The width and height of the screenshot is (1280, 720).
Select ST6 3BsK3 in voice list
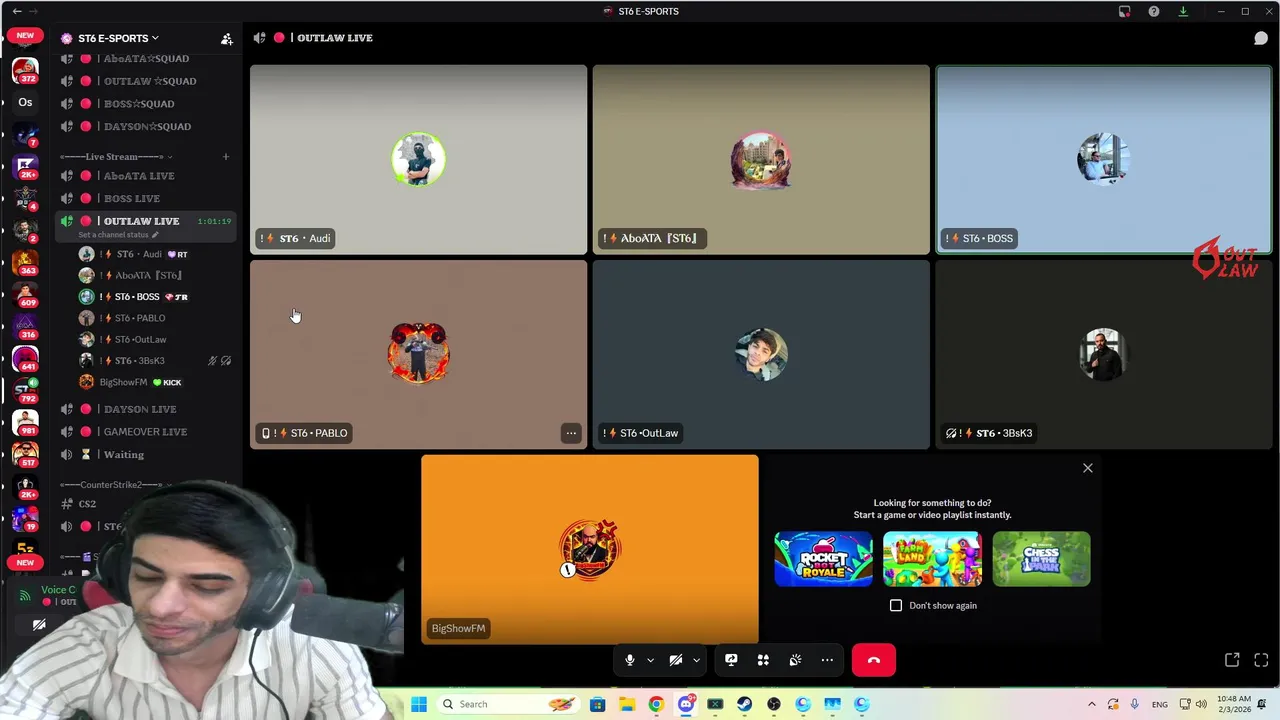(155, 361)
